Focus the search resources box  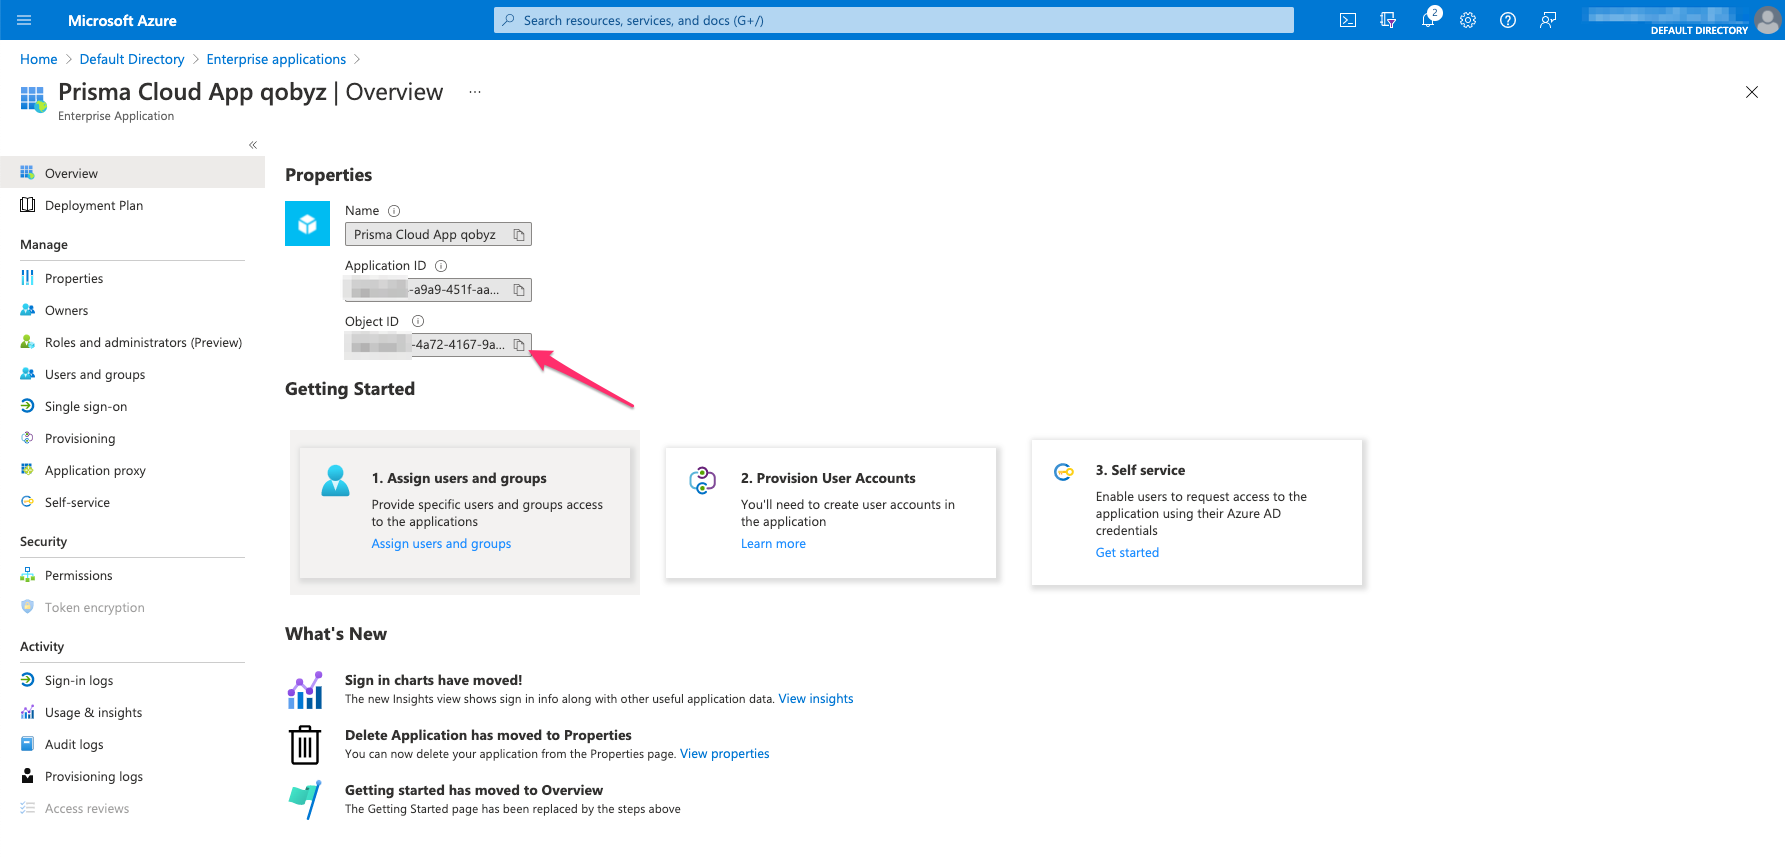(x=893, y=20)
